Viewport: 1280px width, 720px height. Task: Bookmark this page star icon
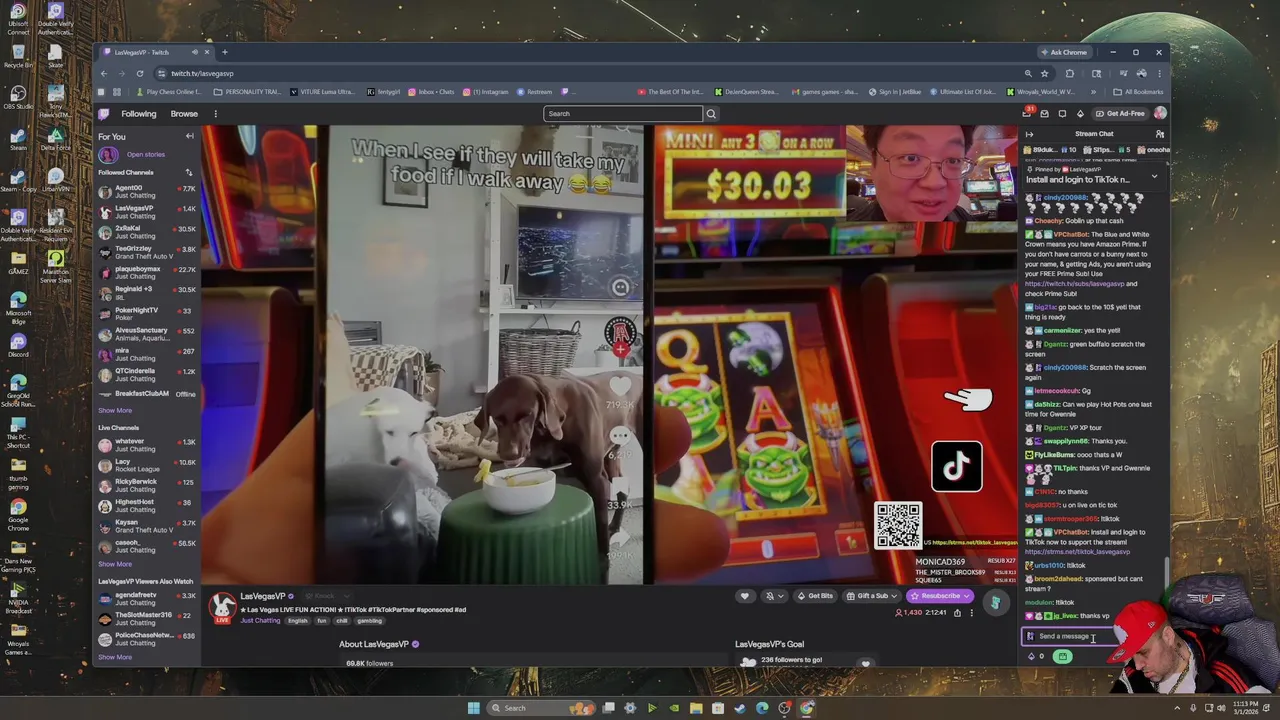coord(1045,73)
